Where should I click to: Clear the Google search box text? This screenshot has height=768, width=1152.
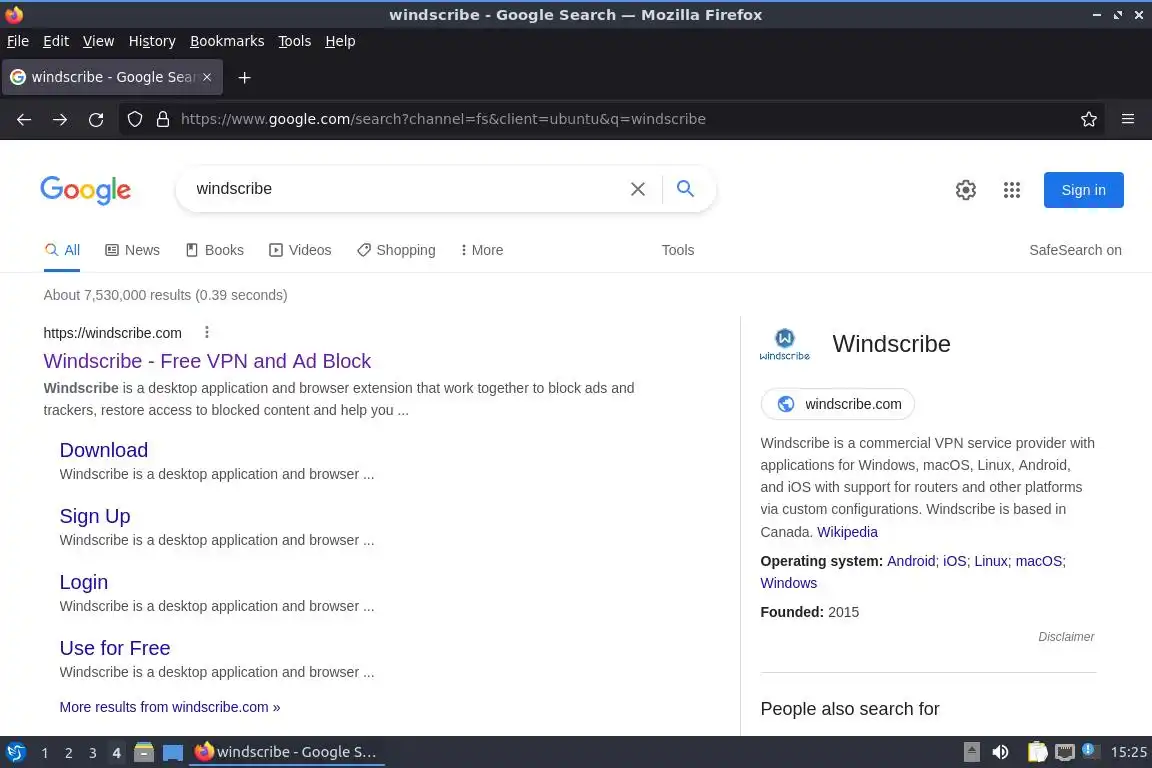coord(638,189)
